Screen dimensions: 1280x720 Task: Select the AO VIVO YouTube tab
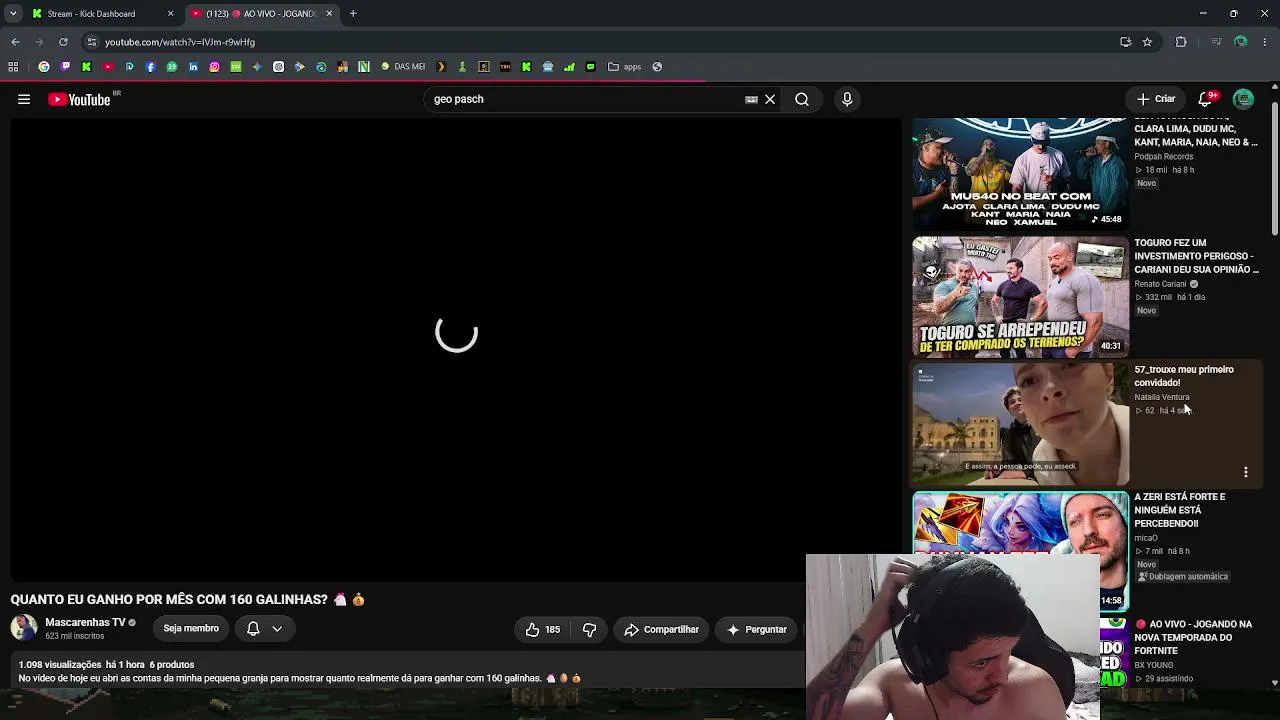[x=261, y=14]
